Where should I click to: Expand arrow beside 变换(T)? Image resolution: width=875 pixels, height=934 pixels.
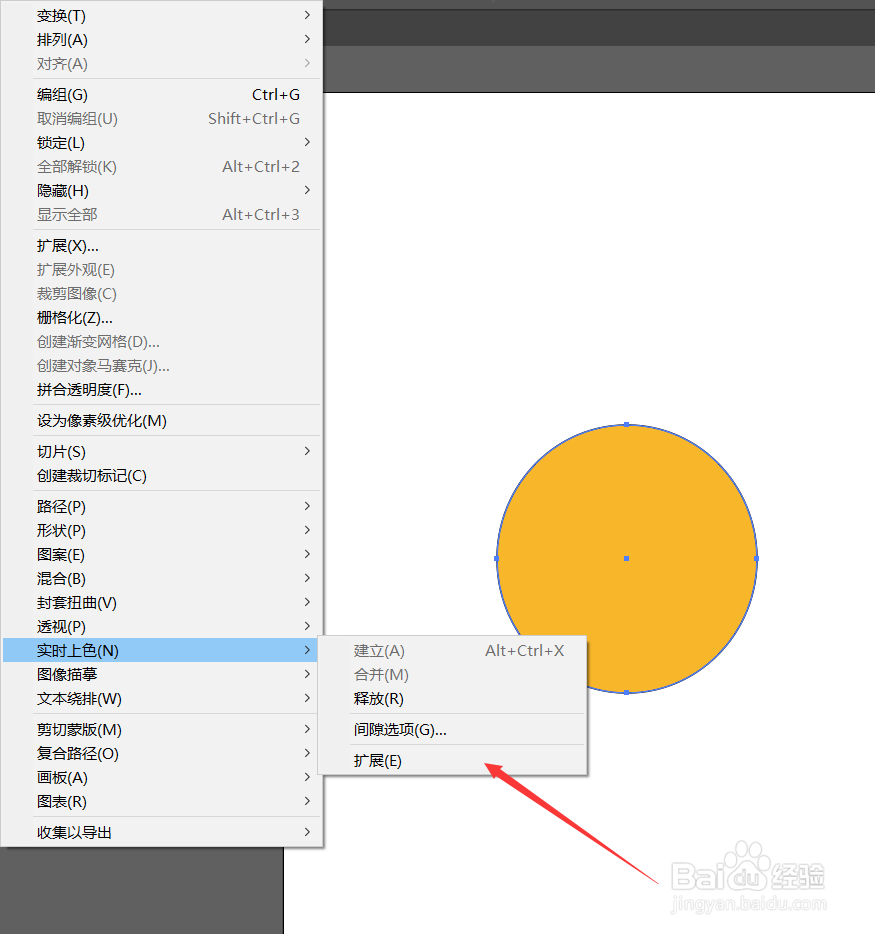pyautogui.click(x=307, y=15)
